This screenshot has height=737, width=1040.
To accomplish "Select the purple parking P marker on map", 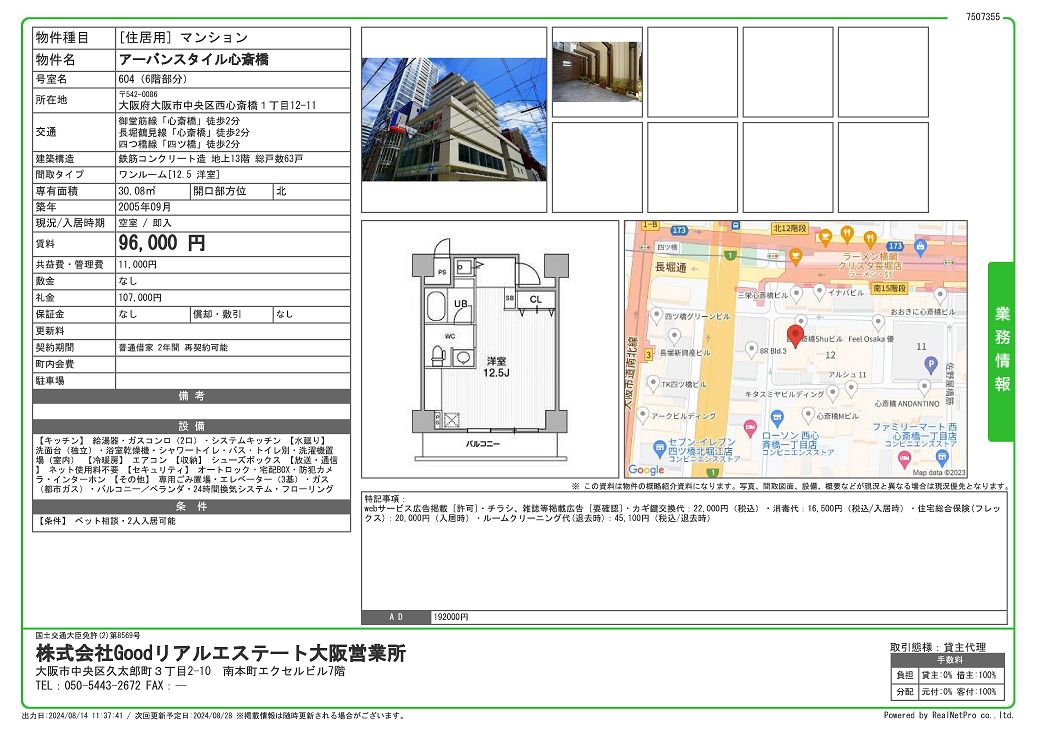I will [931, 364].
